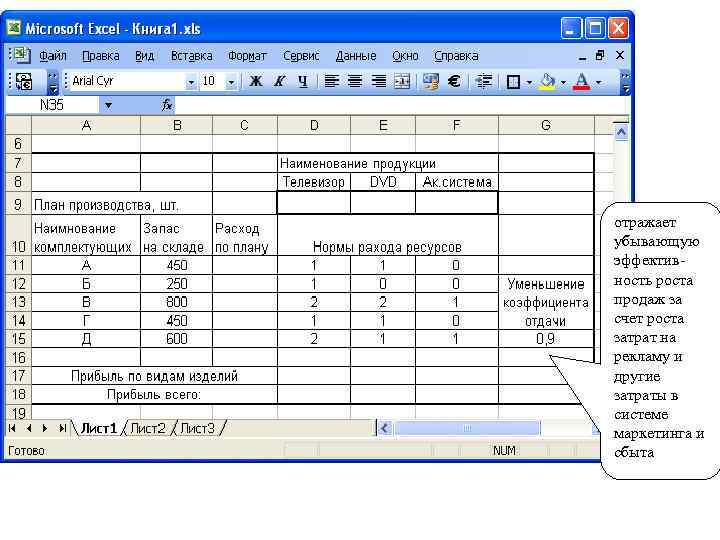The image size is (720, 540).
Task: Click vertical scrollbar up arrow
Action: point(621,133)
